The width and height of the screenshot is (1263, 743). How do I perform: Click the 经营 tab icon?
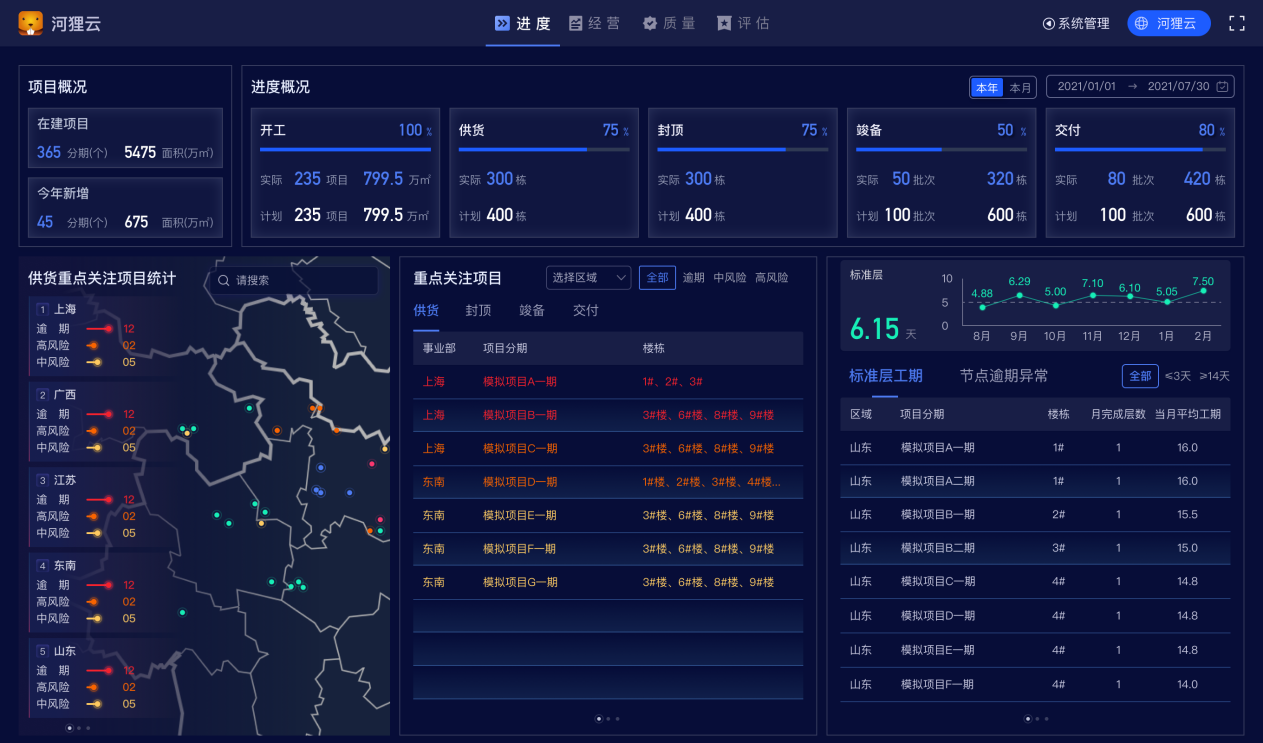tap(576, 23)
